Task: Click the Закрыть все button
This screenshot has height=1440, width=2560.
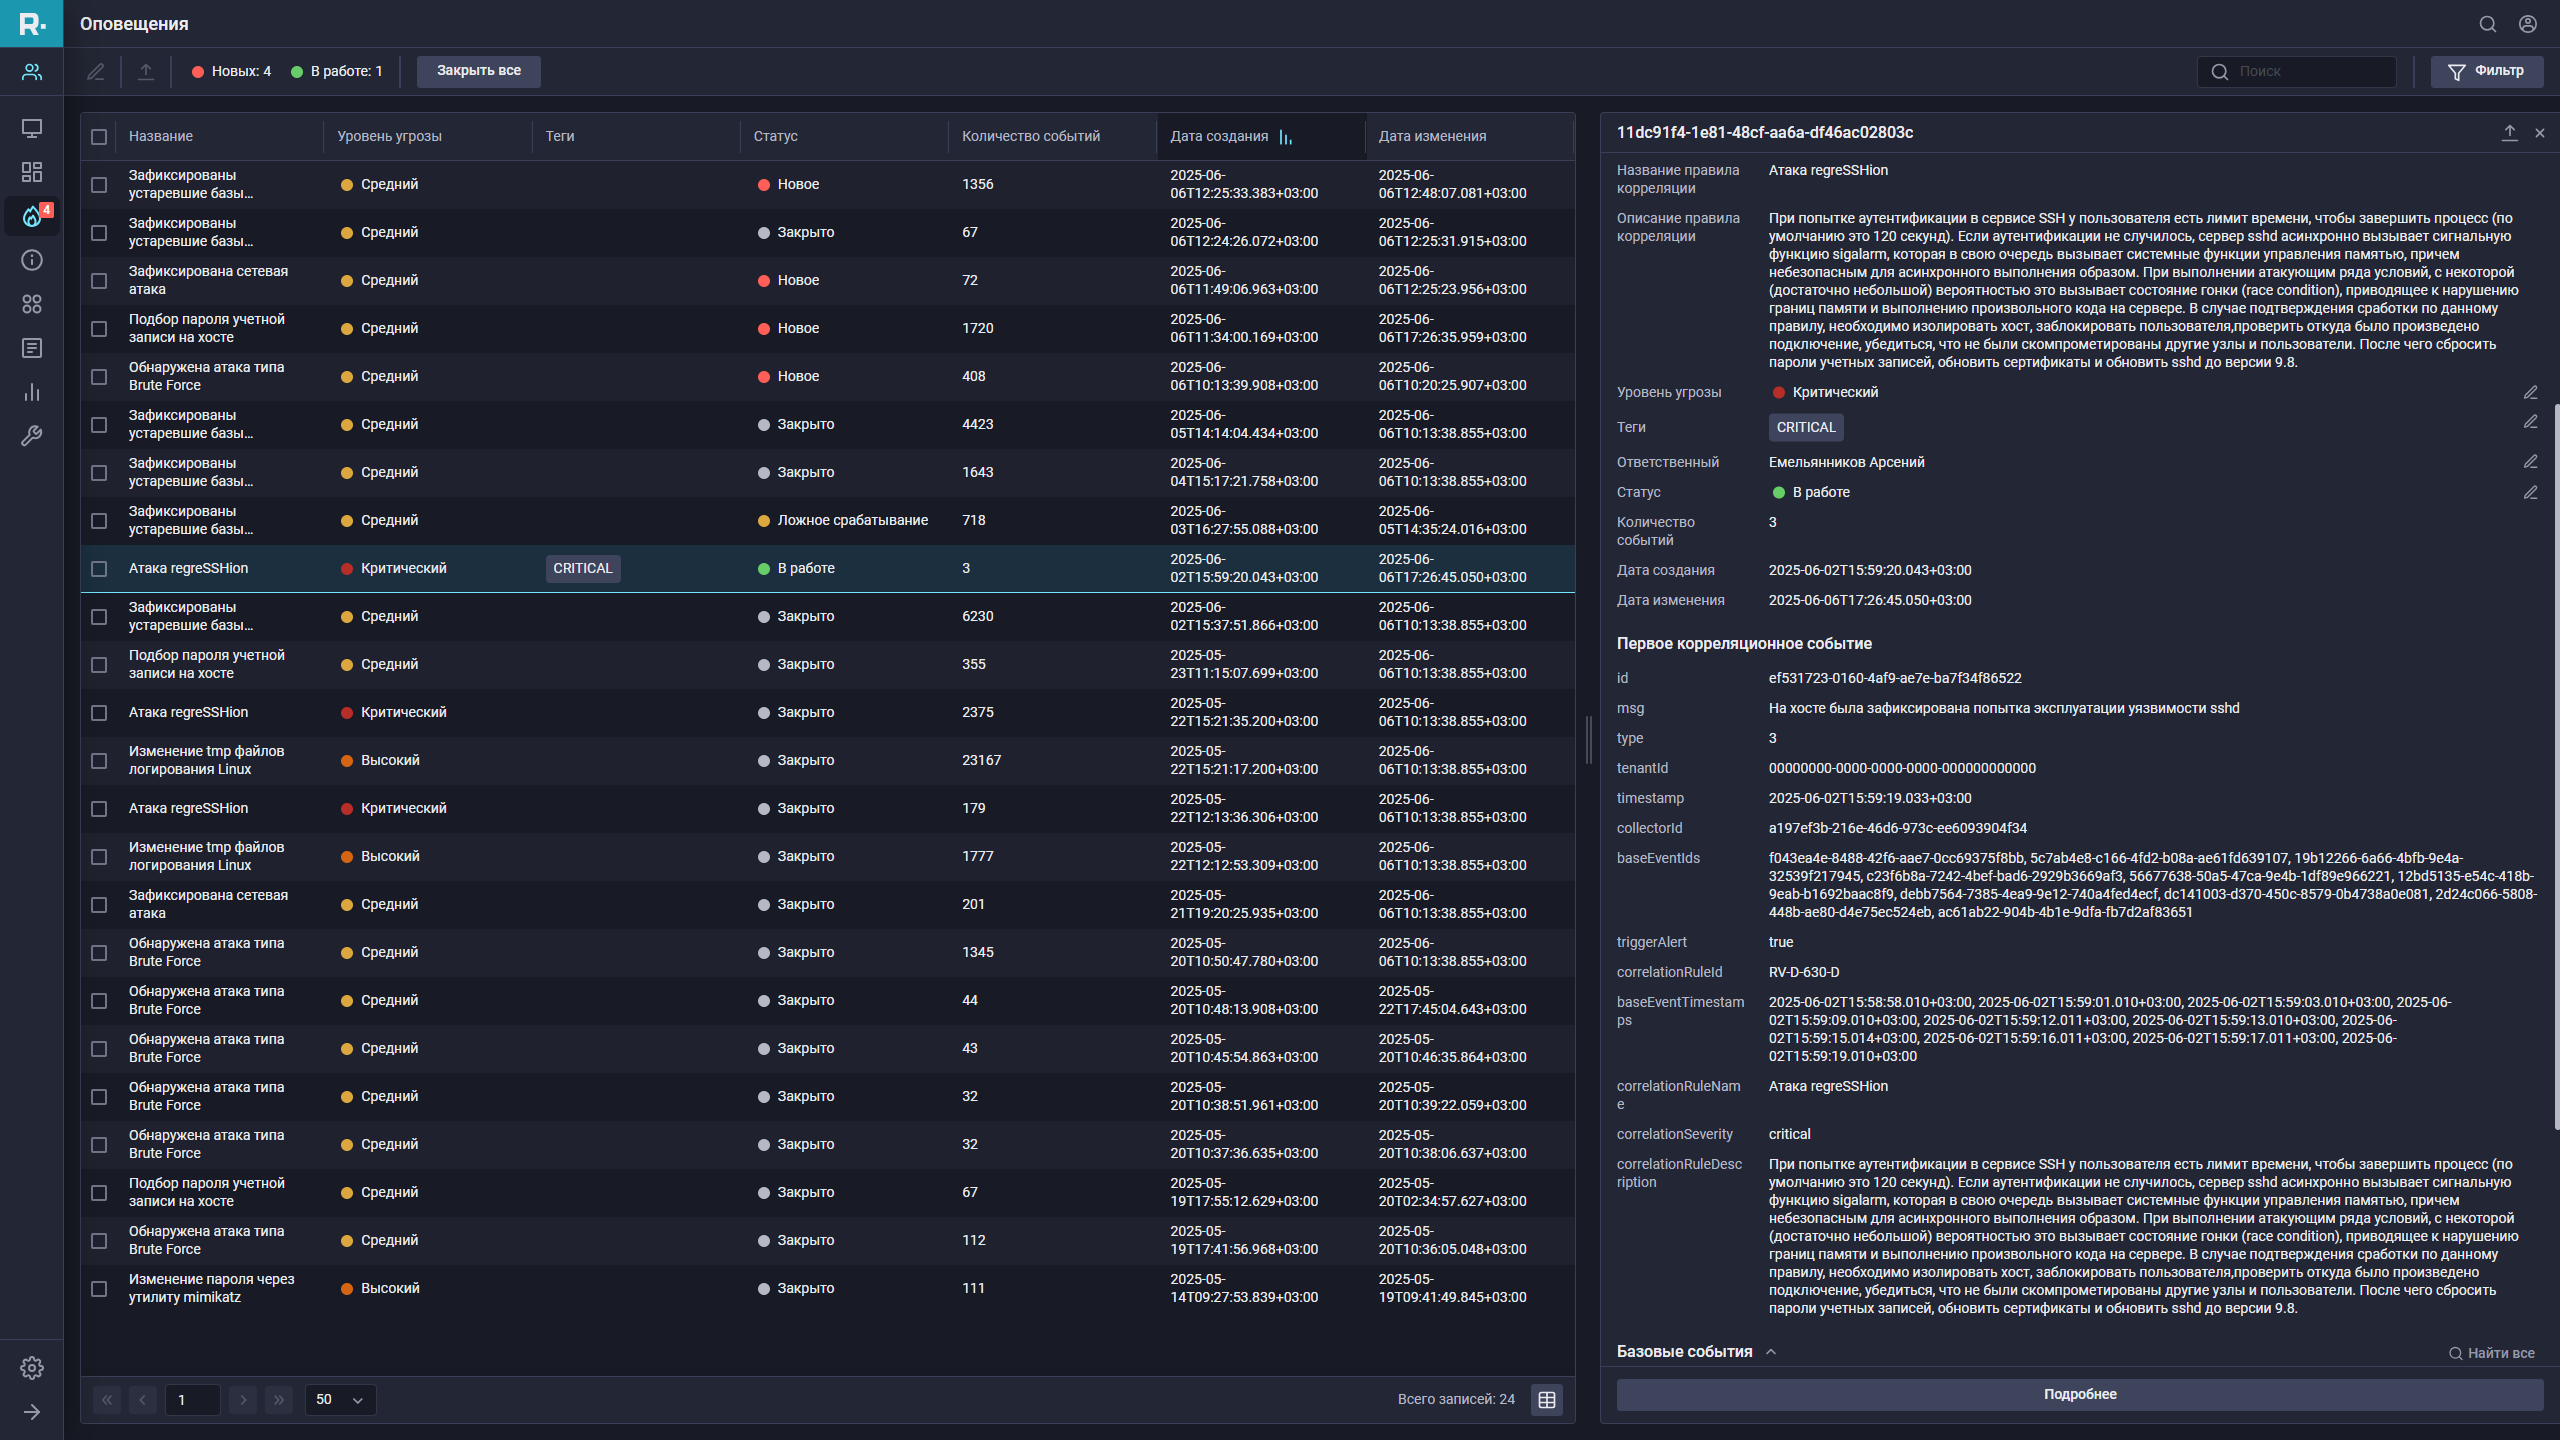Action: 478,71
